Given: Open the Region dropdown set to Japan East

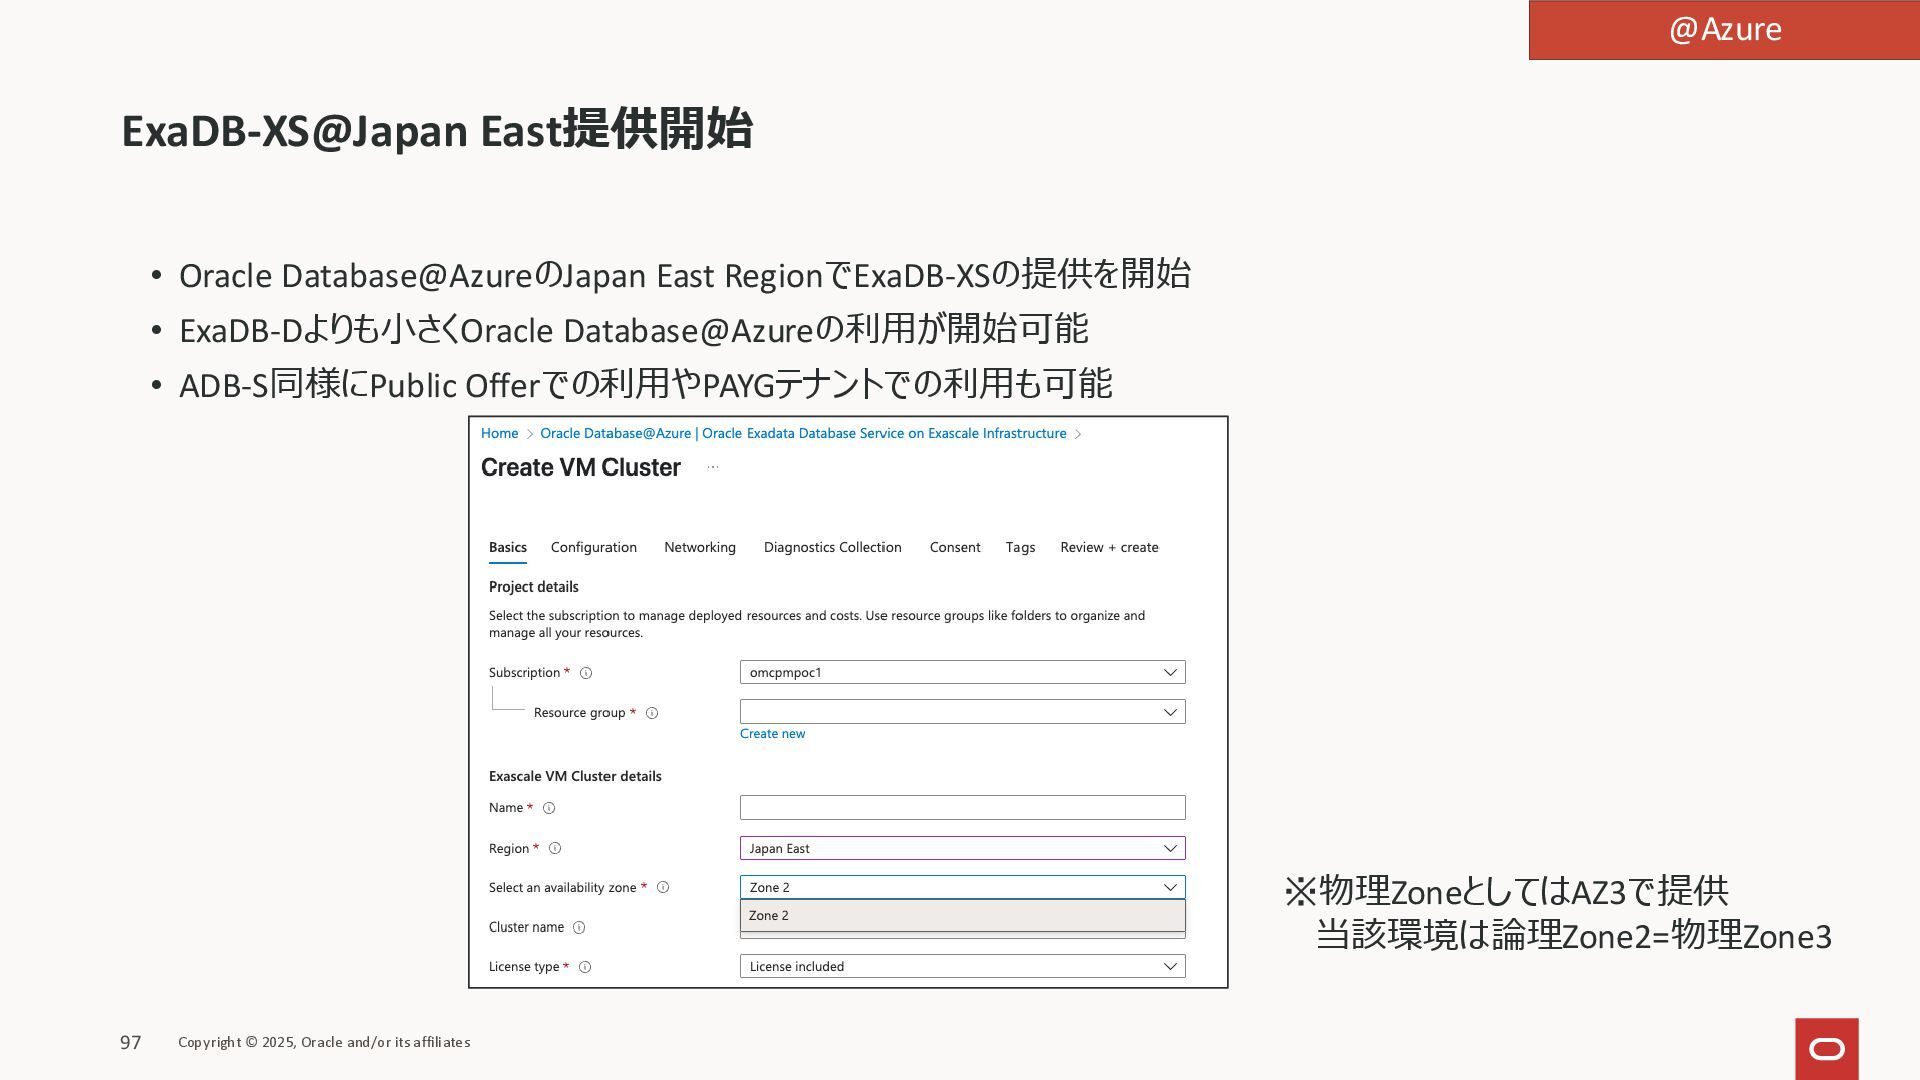Looking at the screenshot, I should (x=962, y=848).
